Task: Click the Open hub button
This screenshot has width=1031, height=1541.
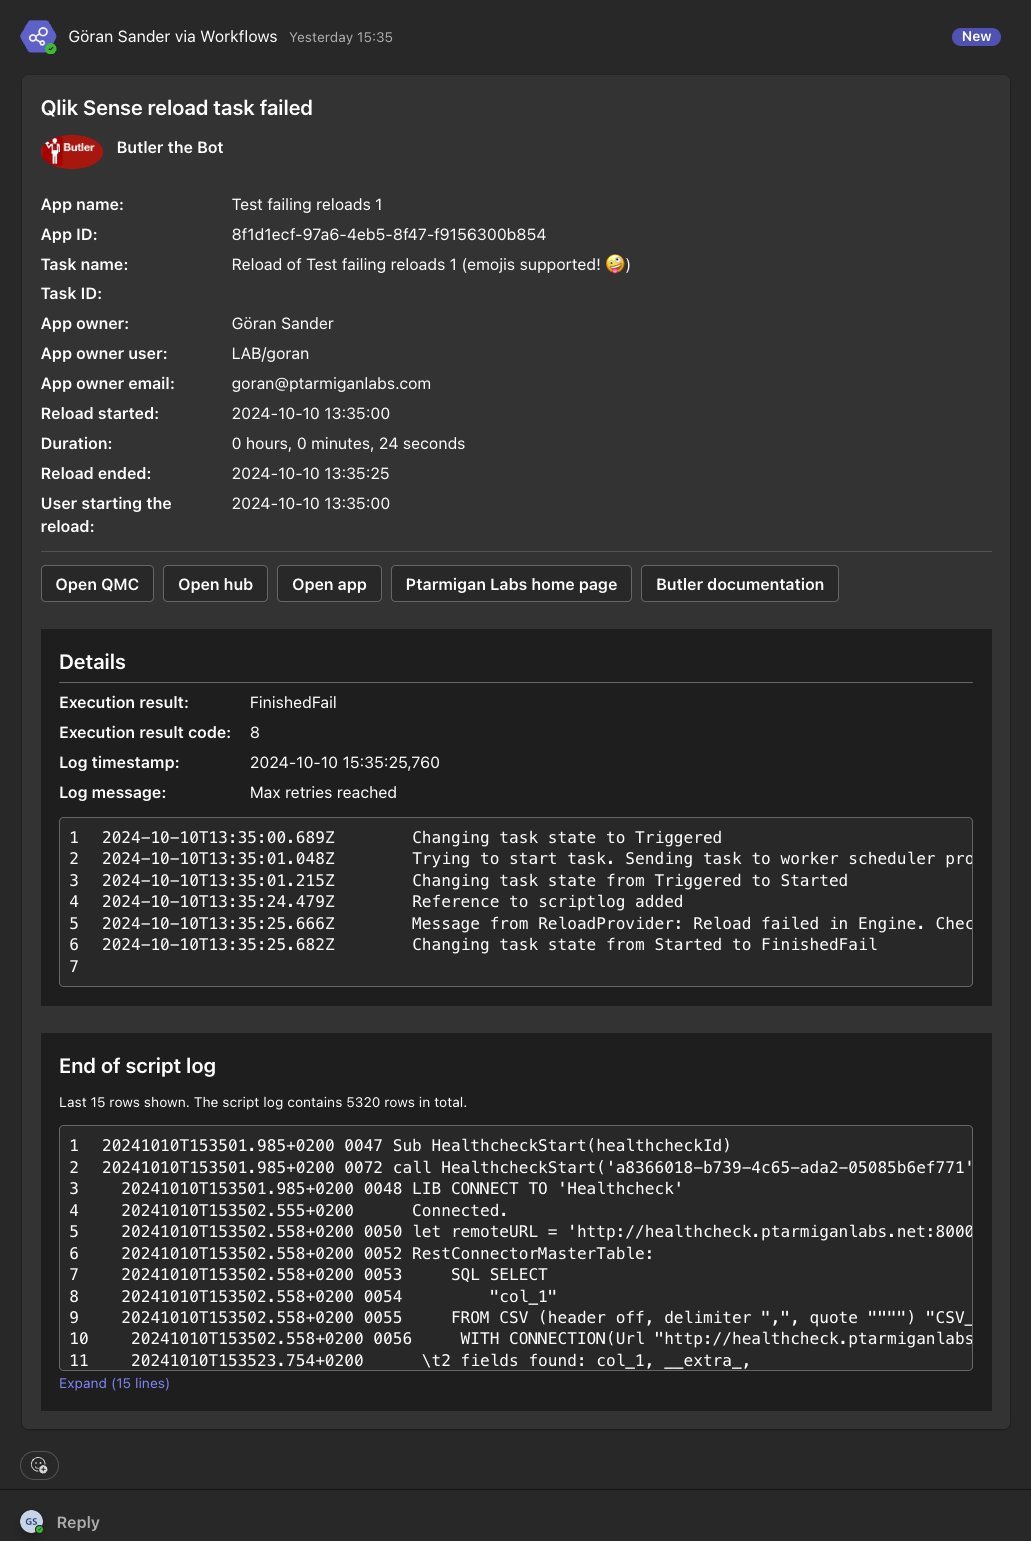Action: click(215, 584)
